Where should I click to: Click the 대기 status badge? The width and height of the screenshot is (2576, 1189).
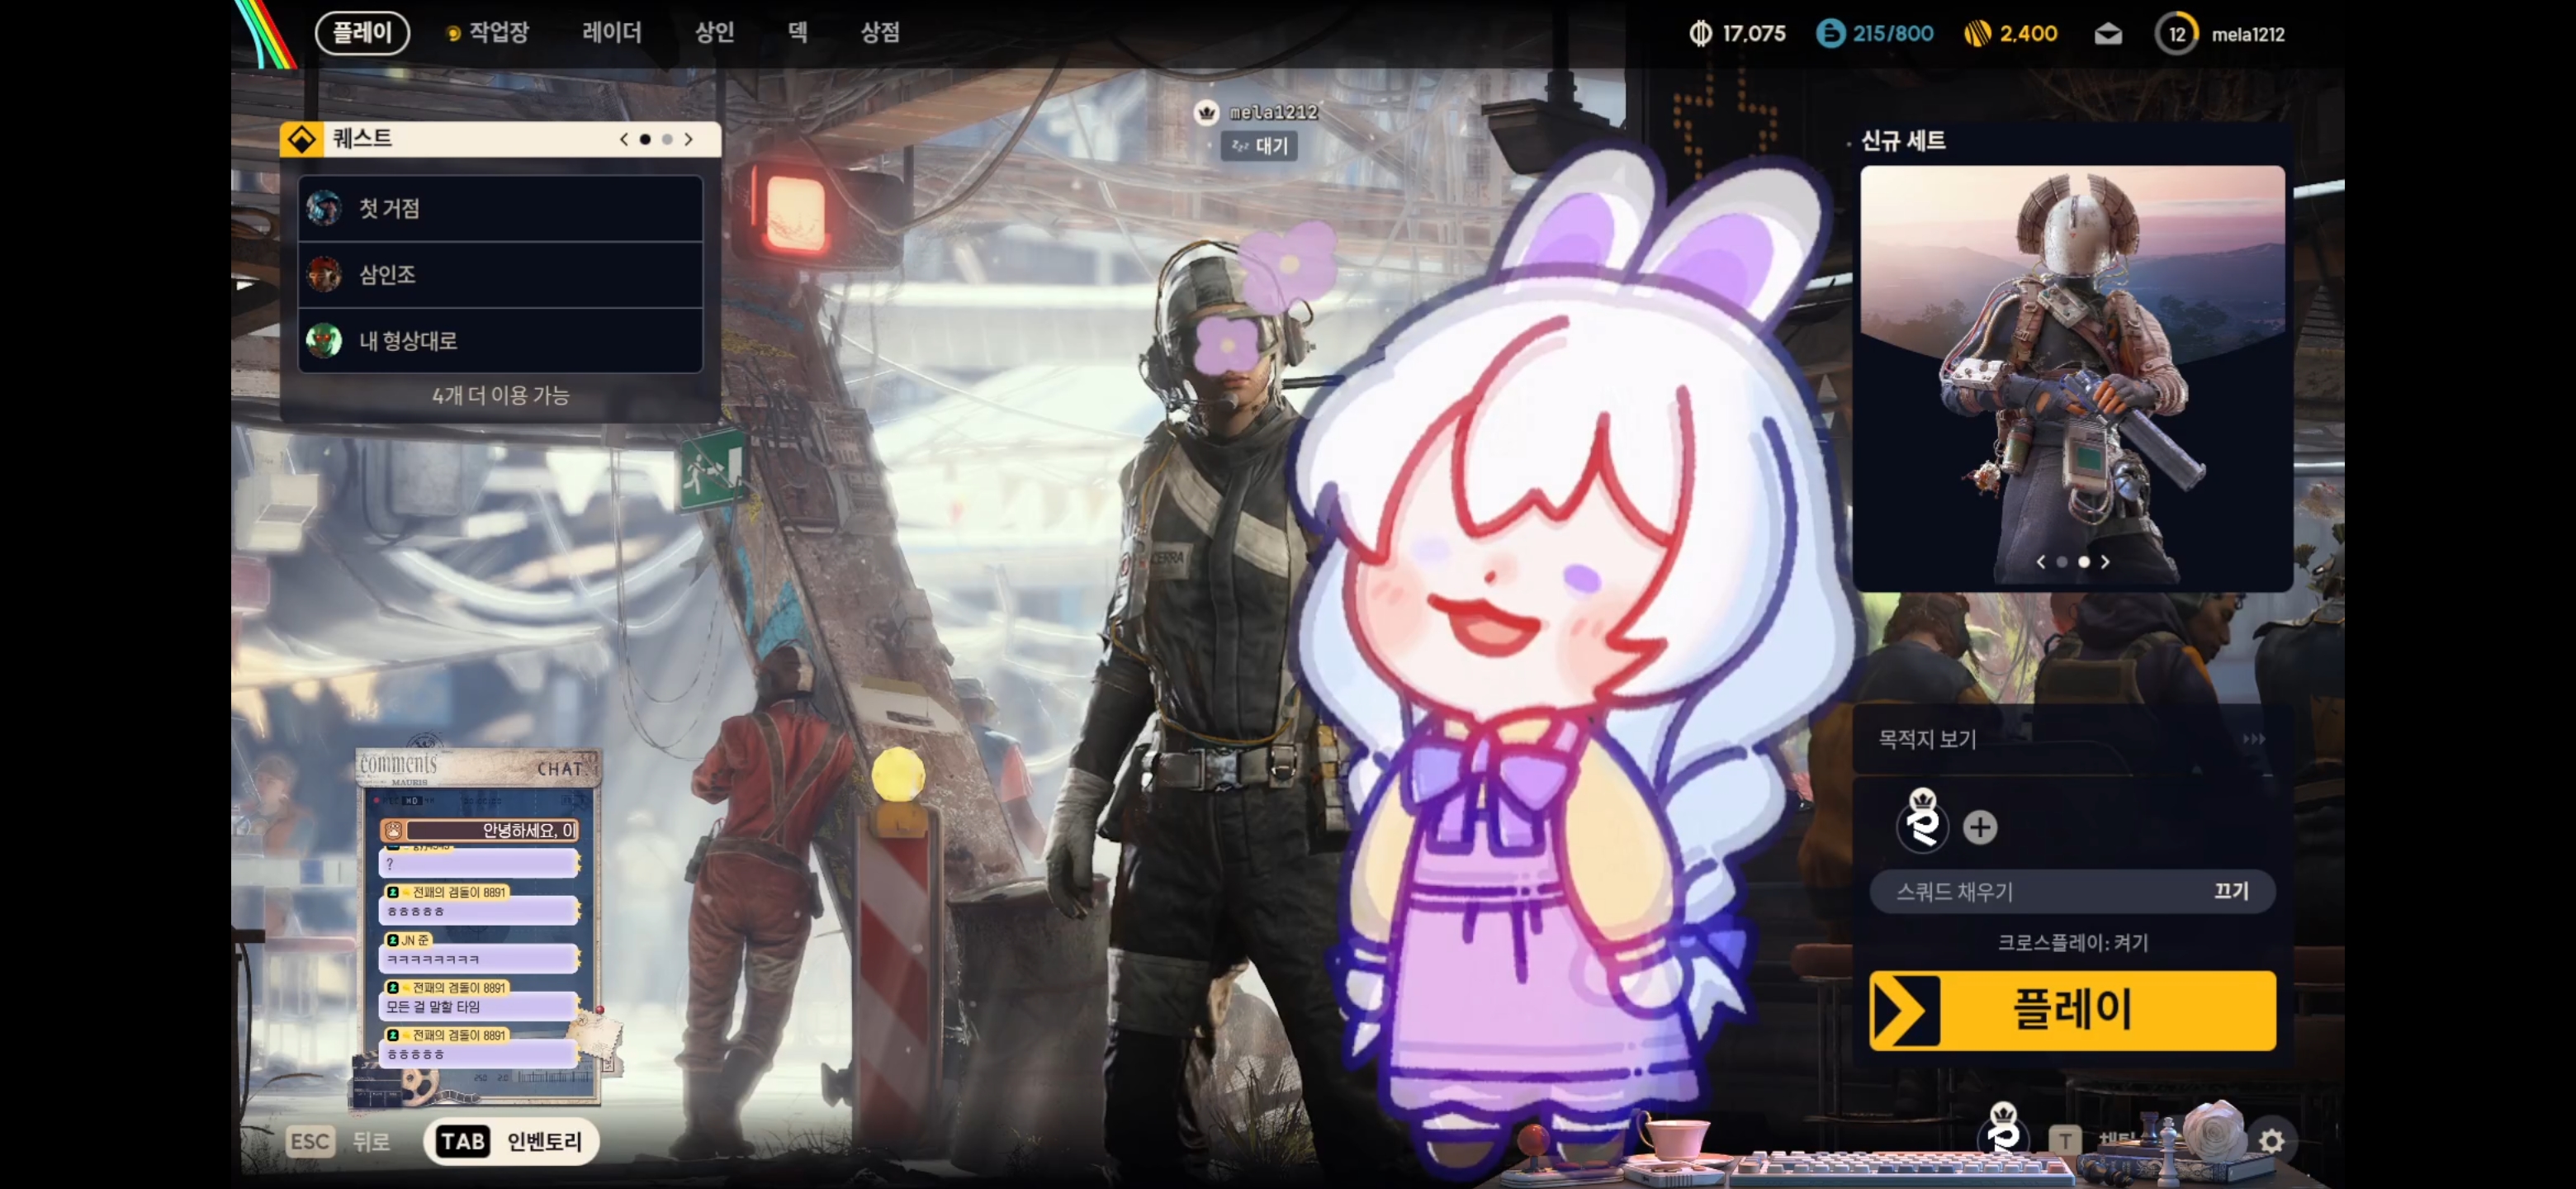click(1259, 146)
